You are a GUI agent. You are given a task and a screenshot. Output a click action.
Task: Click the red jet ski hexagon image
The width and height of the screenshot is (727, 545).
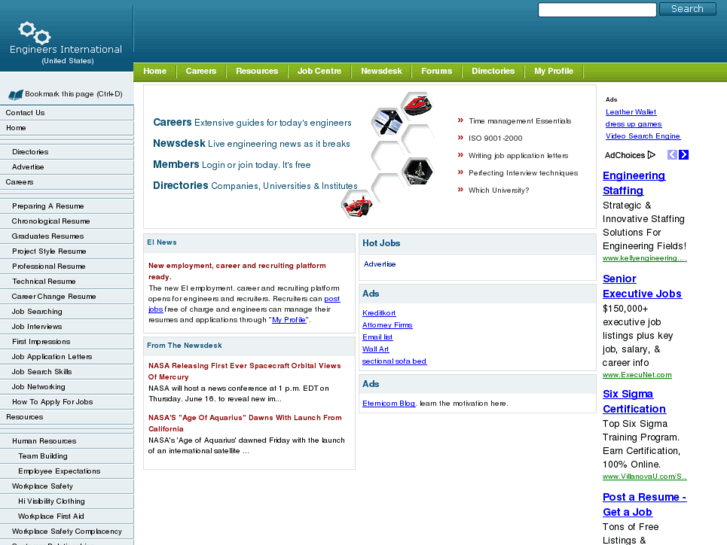[x=417, y=105]
